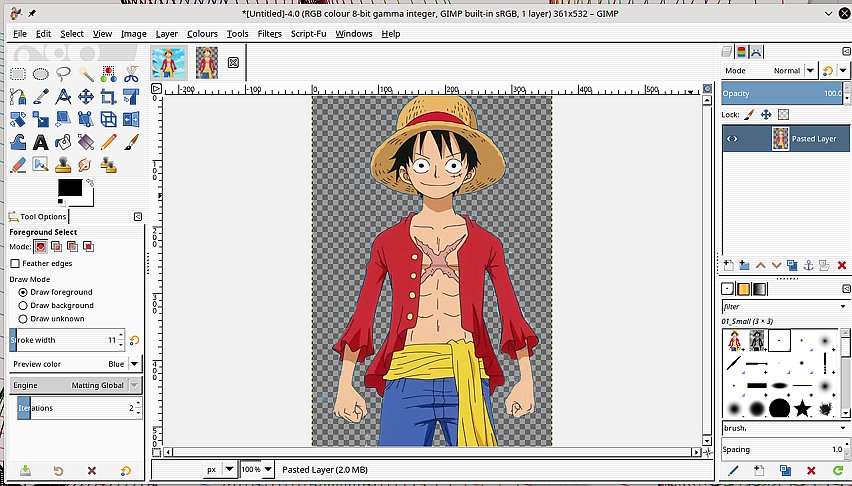This screenshot has width=852, height=486.
Task: Select the Paintbrush tool
Action: (x=131, y=142)
